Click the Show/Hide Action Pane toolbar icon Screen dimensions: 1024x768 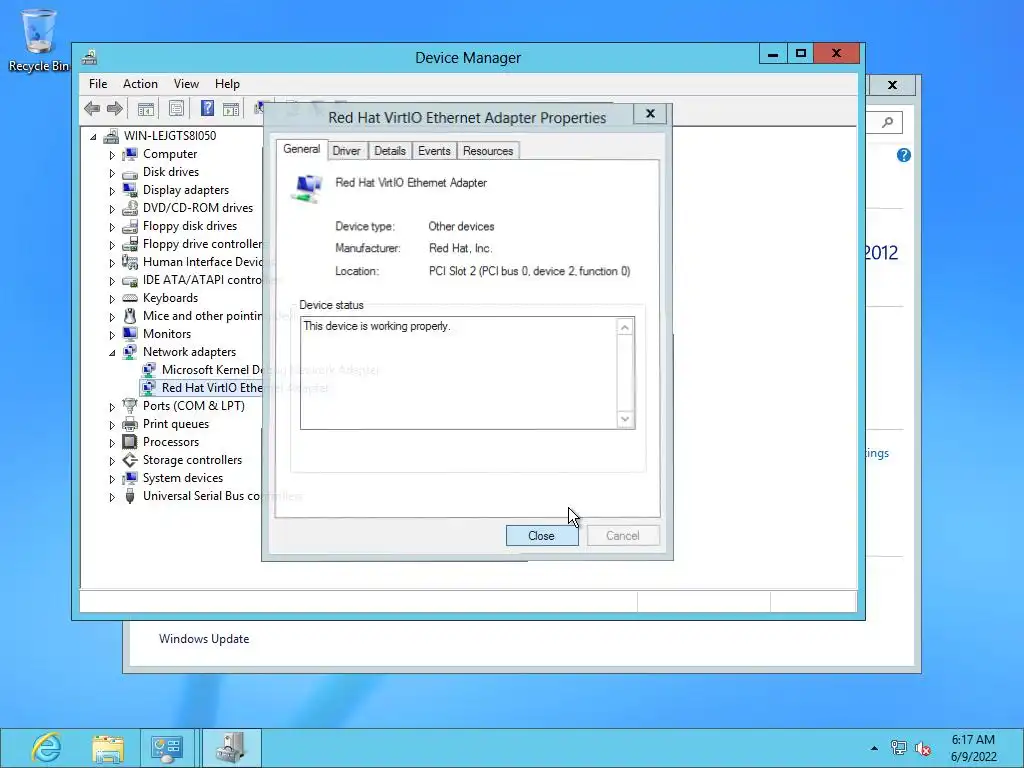pyautogui.click(x=231, y=108)
